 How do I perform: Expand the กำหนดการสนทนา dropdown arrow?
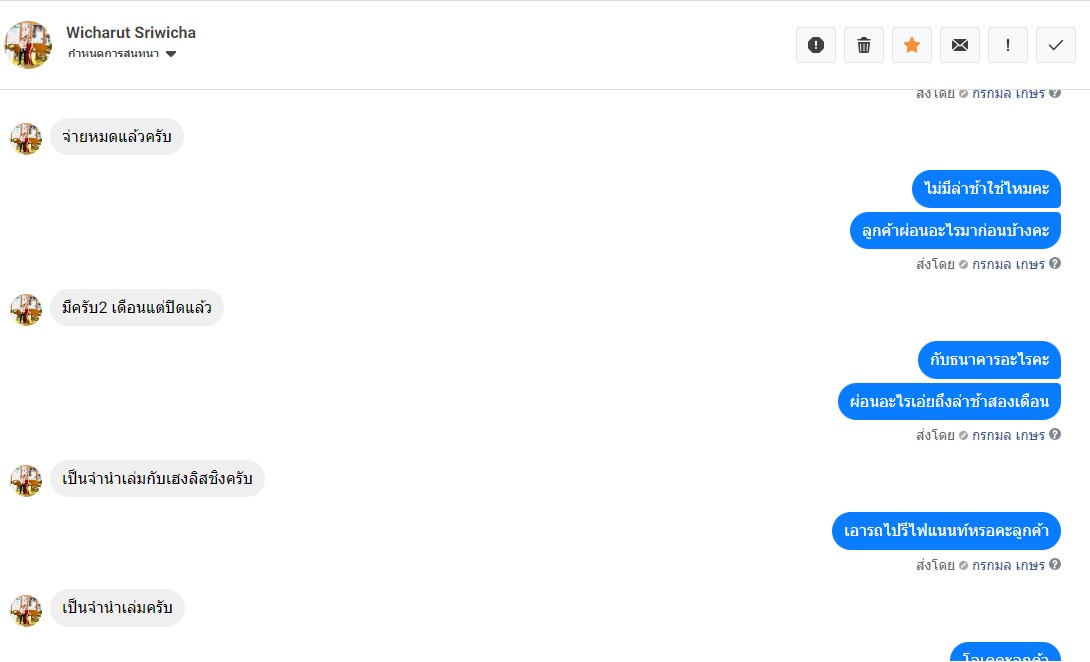171,54
